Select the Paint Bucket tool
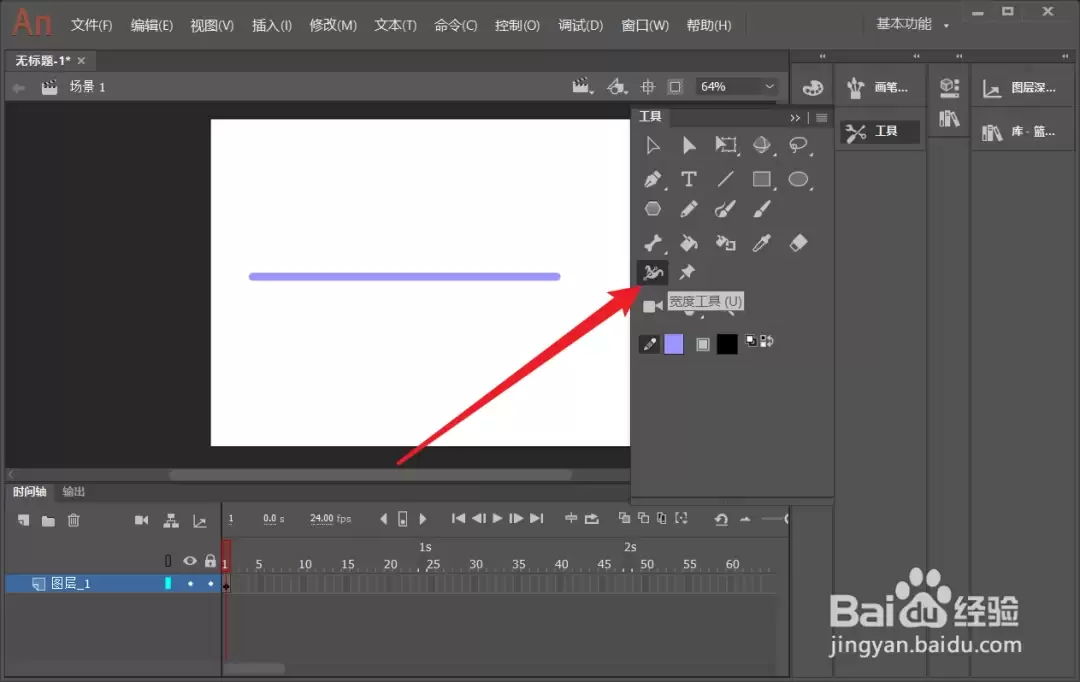This screenshot has width=1080, height=682. click(688, 242)
